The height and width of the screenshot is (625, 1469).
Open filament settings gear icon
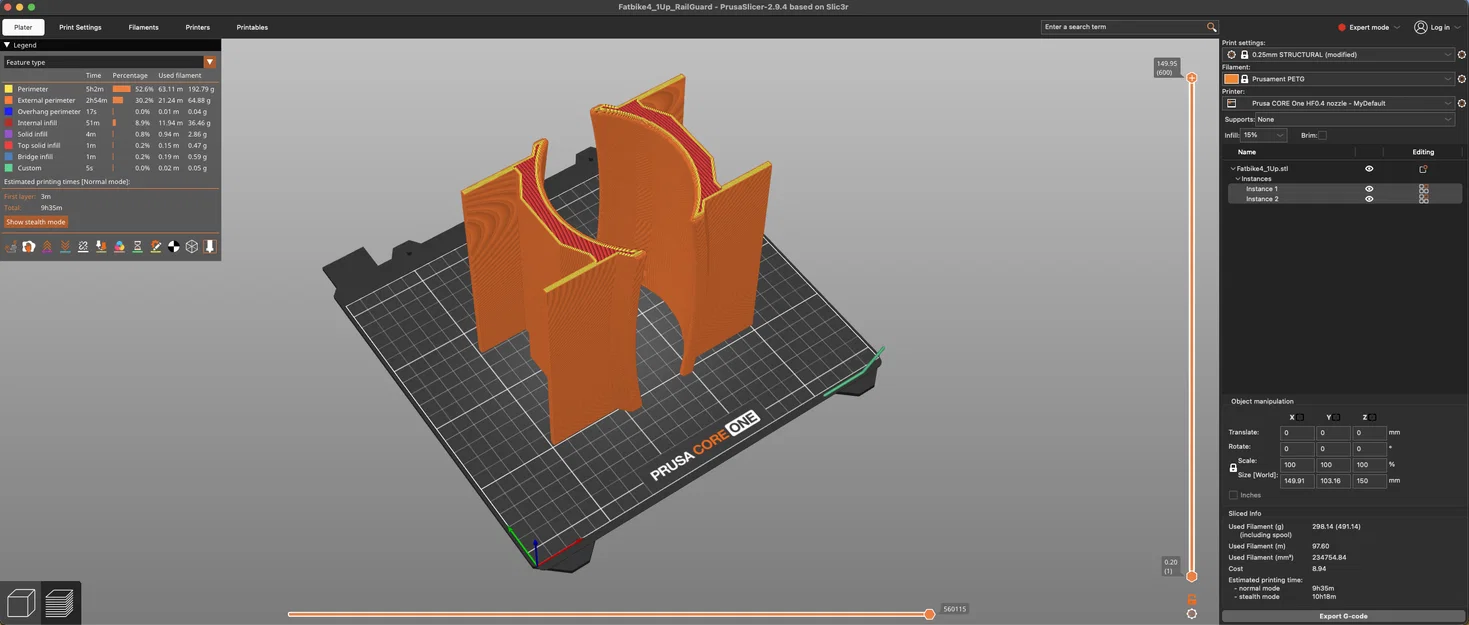1461,79
